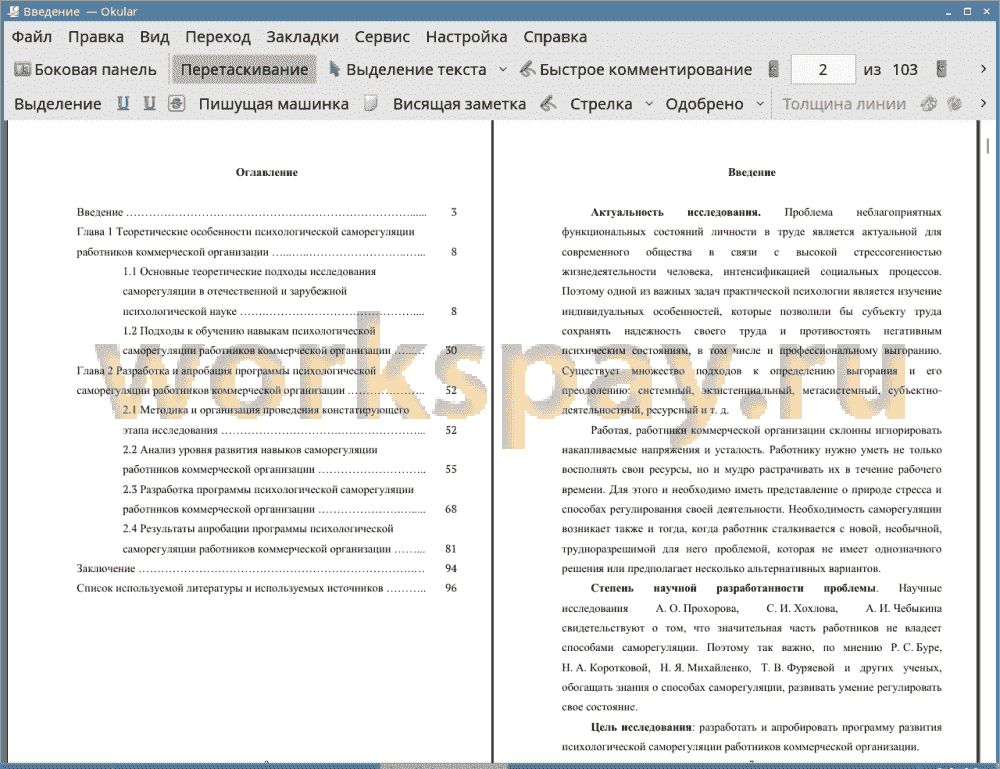Click the strikethrough S icon

pyautogui.click(x=177, y=103)
